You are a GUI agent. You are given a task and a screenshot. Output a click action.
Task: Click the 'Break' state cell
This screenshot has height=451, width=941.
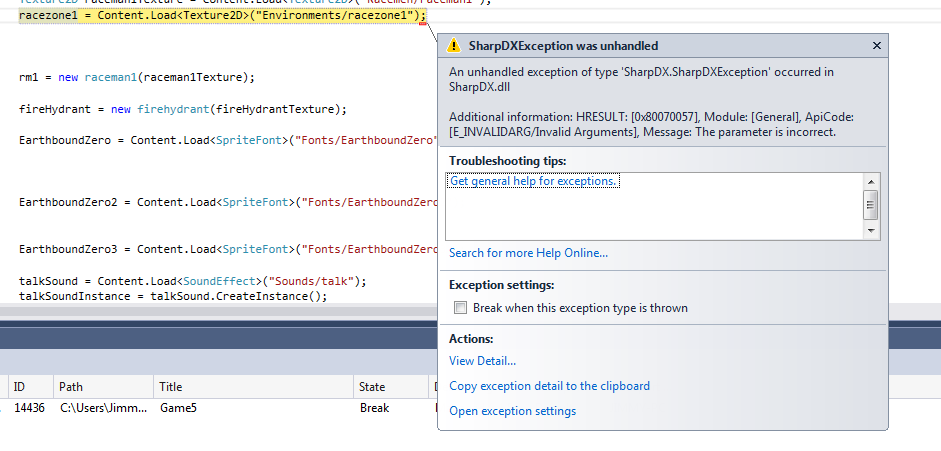click(x=374, y=408)
